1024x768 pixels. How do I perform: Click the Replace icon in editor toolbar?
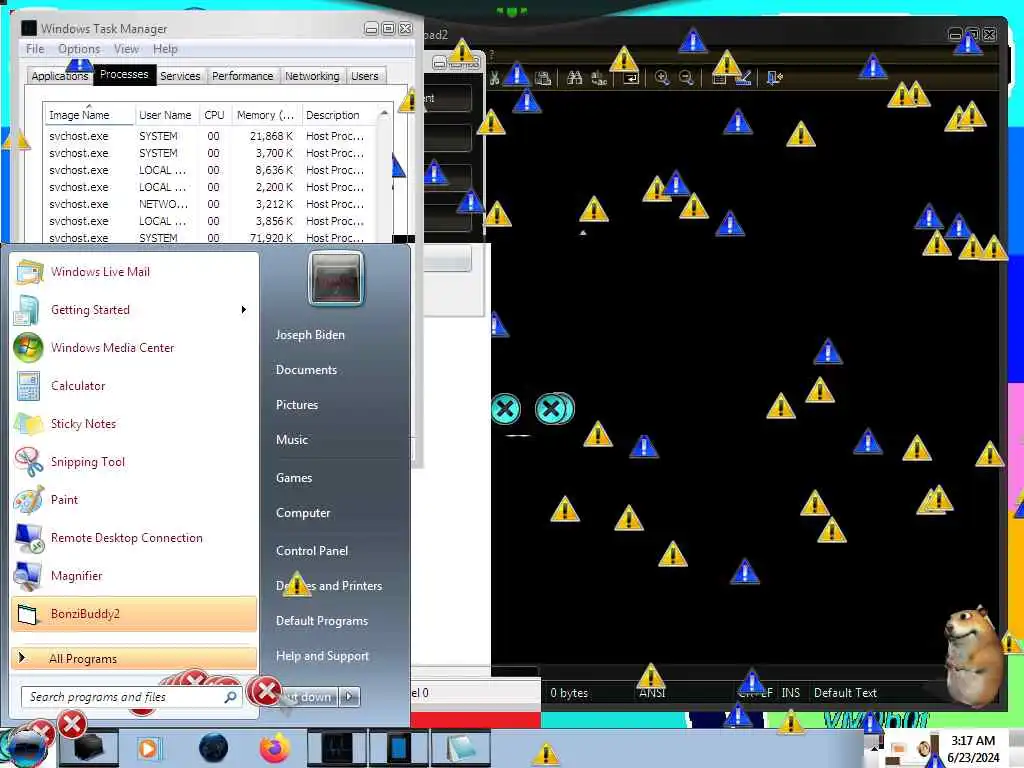(599, 78)
